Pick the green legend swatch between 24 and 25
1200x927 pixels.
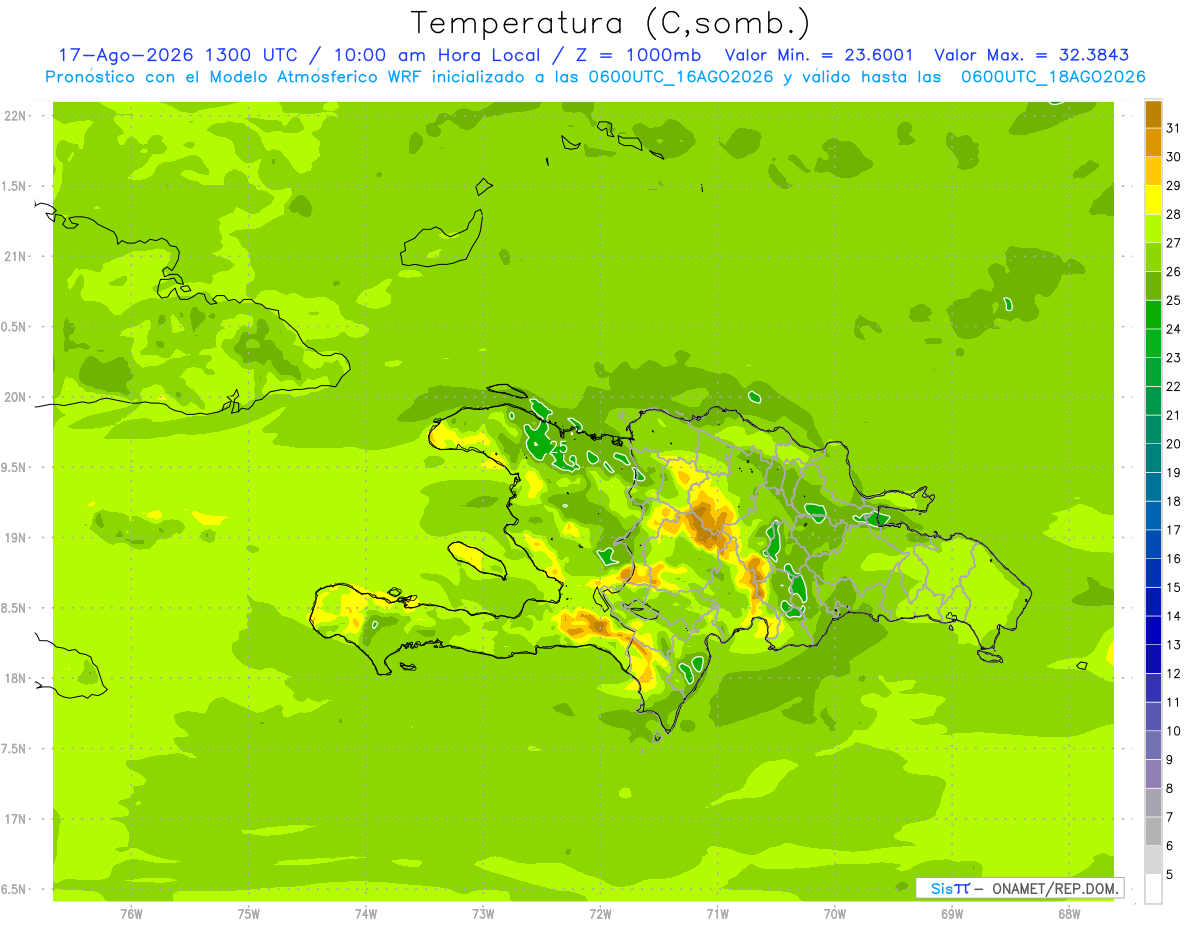(1153, 315)
